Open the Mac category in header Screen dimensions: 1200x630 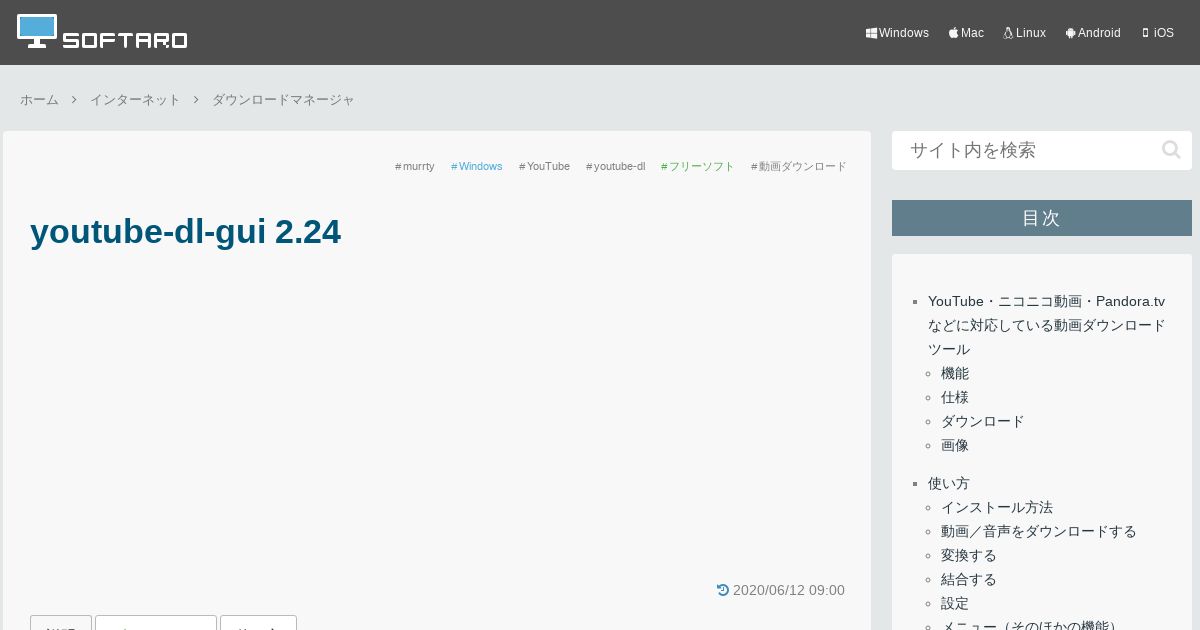(x=966, y=33)
